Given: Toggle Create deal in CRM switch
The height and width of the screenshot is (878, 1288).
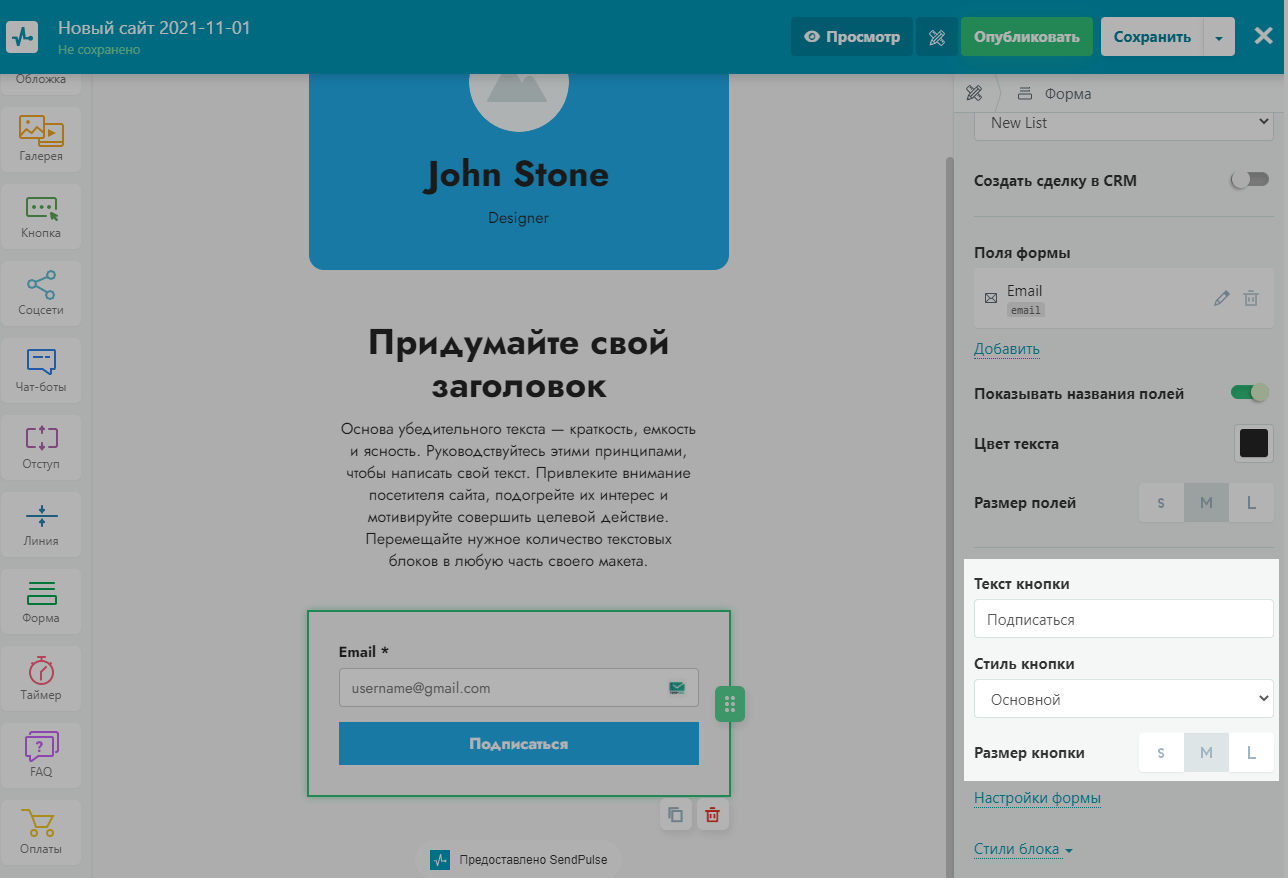Looking at the screenshot, I should click(x=1250, y=180).
